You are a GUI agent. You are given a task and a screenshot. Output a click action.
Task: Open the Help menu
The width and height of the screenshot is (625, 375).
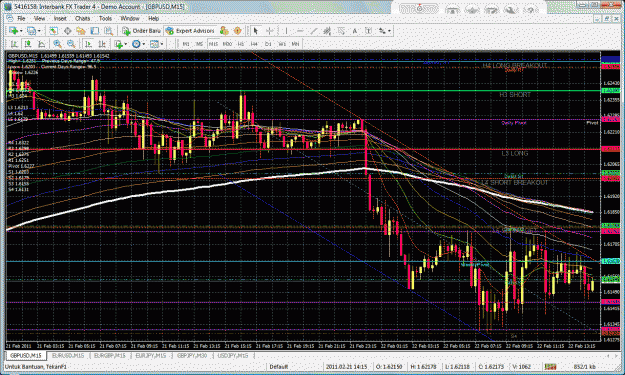click(153, 18)
